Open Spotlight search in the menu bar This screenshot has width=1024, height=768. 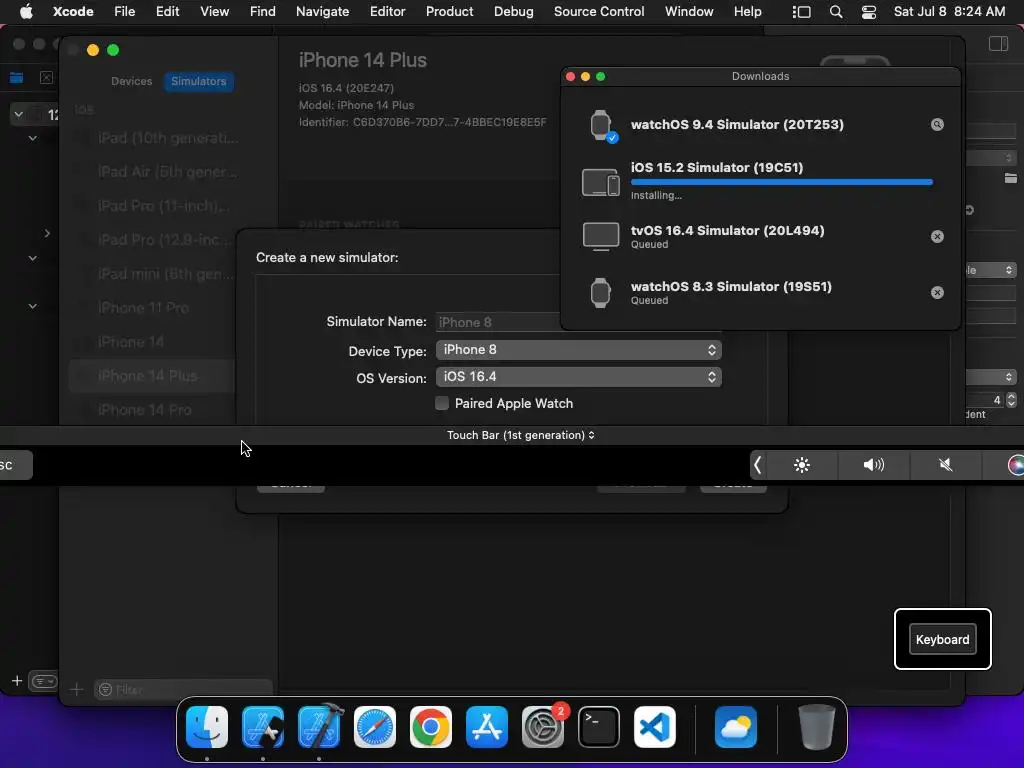click(836, 12)
